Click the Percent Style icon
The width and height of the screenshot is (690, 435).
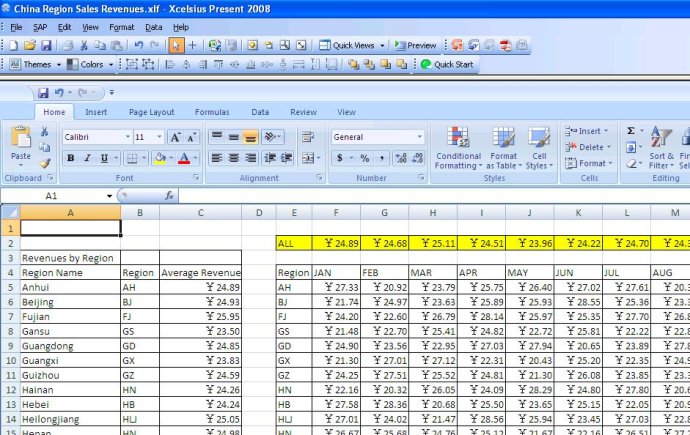pos(365,158)
